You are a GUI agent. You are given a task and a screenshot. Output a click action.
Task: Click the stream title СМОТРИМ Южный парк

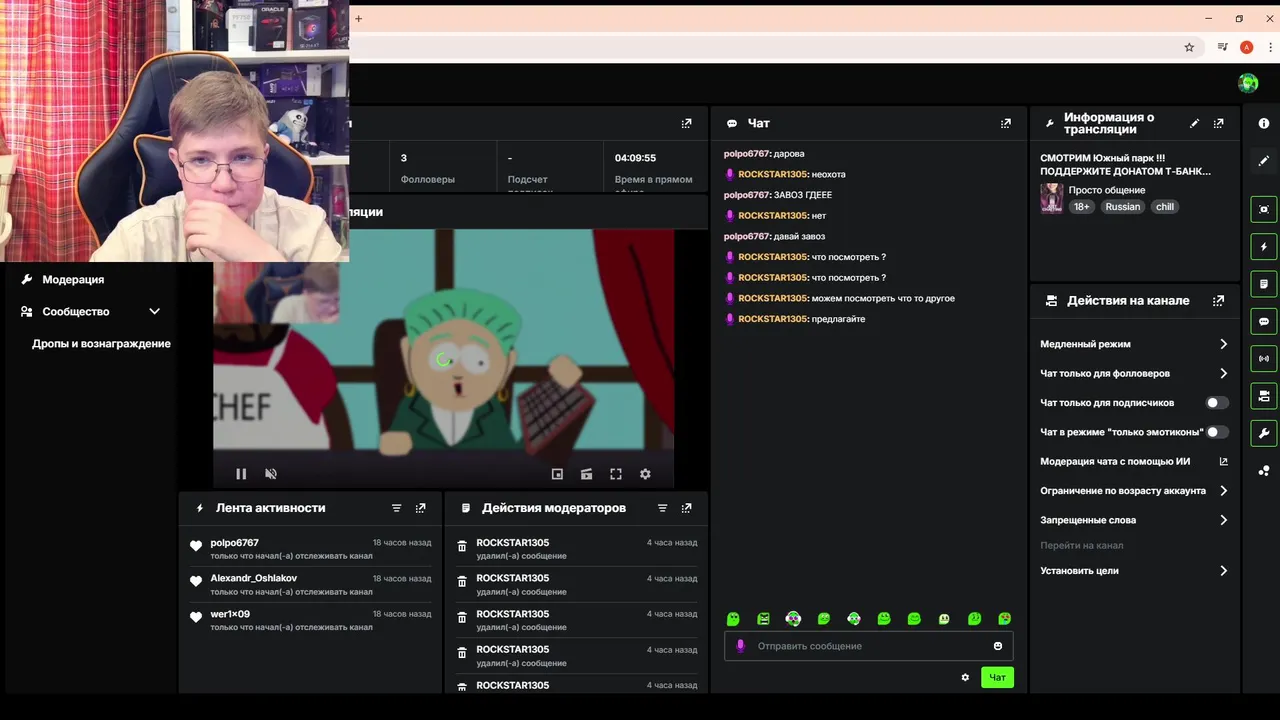[x=1125, y=165]
